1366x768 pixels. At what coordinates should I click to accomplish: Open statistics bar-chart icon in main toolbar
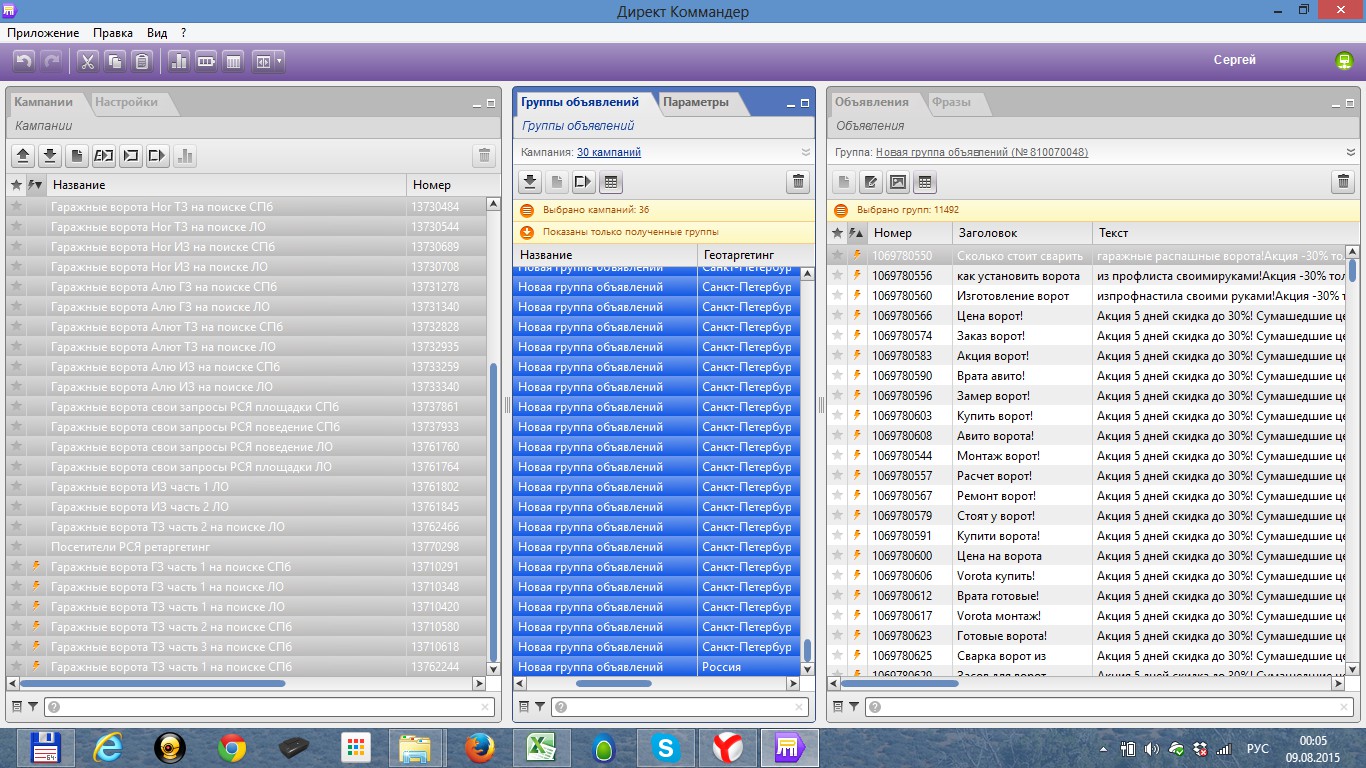(x=179, y=62)
